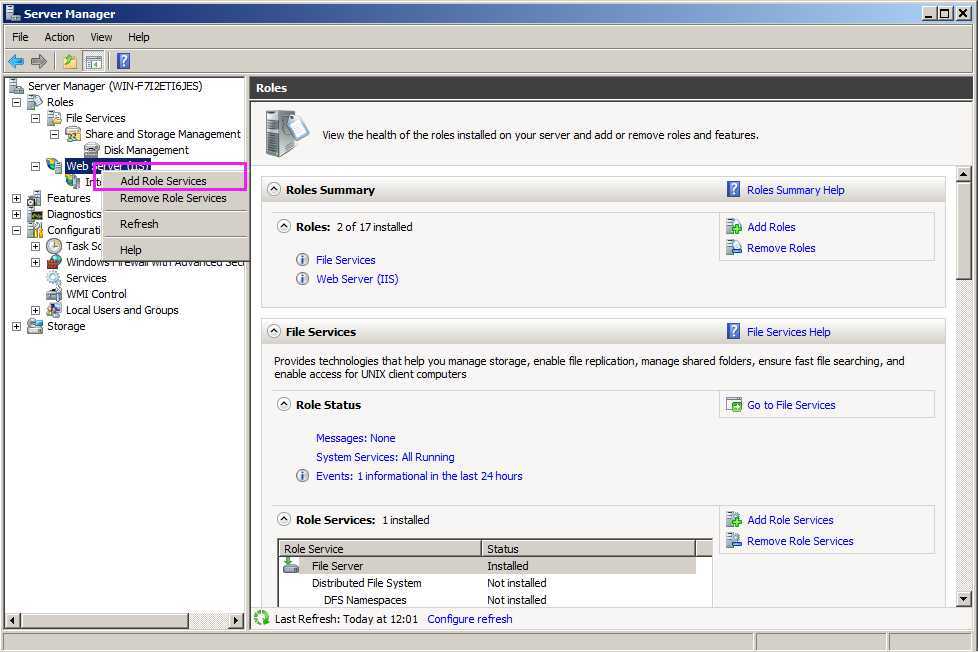
Task: Click the Services gear icon in the tree
Action: tap(54, 278)
